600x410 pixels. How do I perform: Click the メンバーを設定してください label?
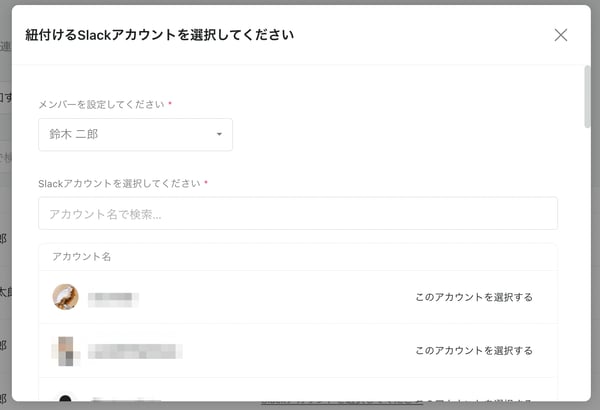pyautogui.click(x=101, y=104)
